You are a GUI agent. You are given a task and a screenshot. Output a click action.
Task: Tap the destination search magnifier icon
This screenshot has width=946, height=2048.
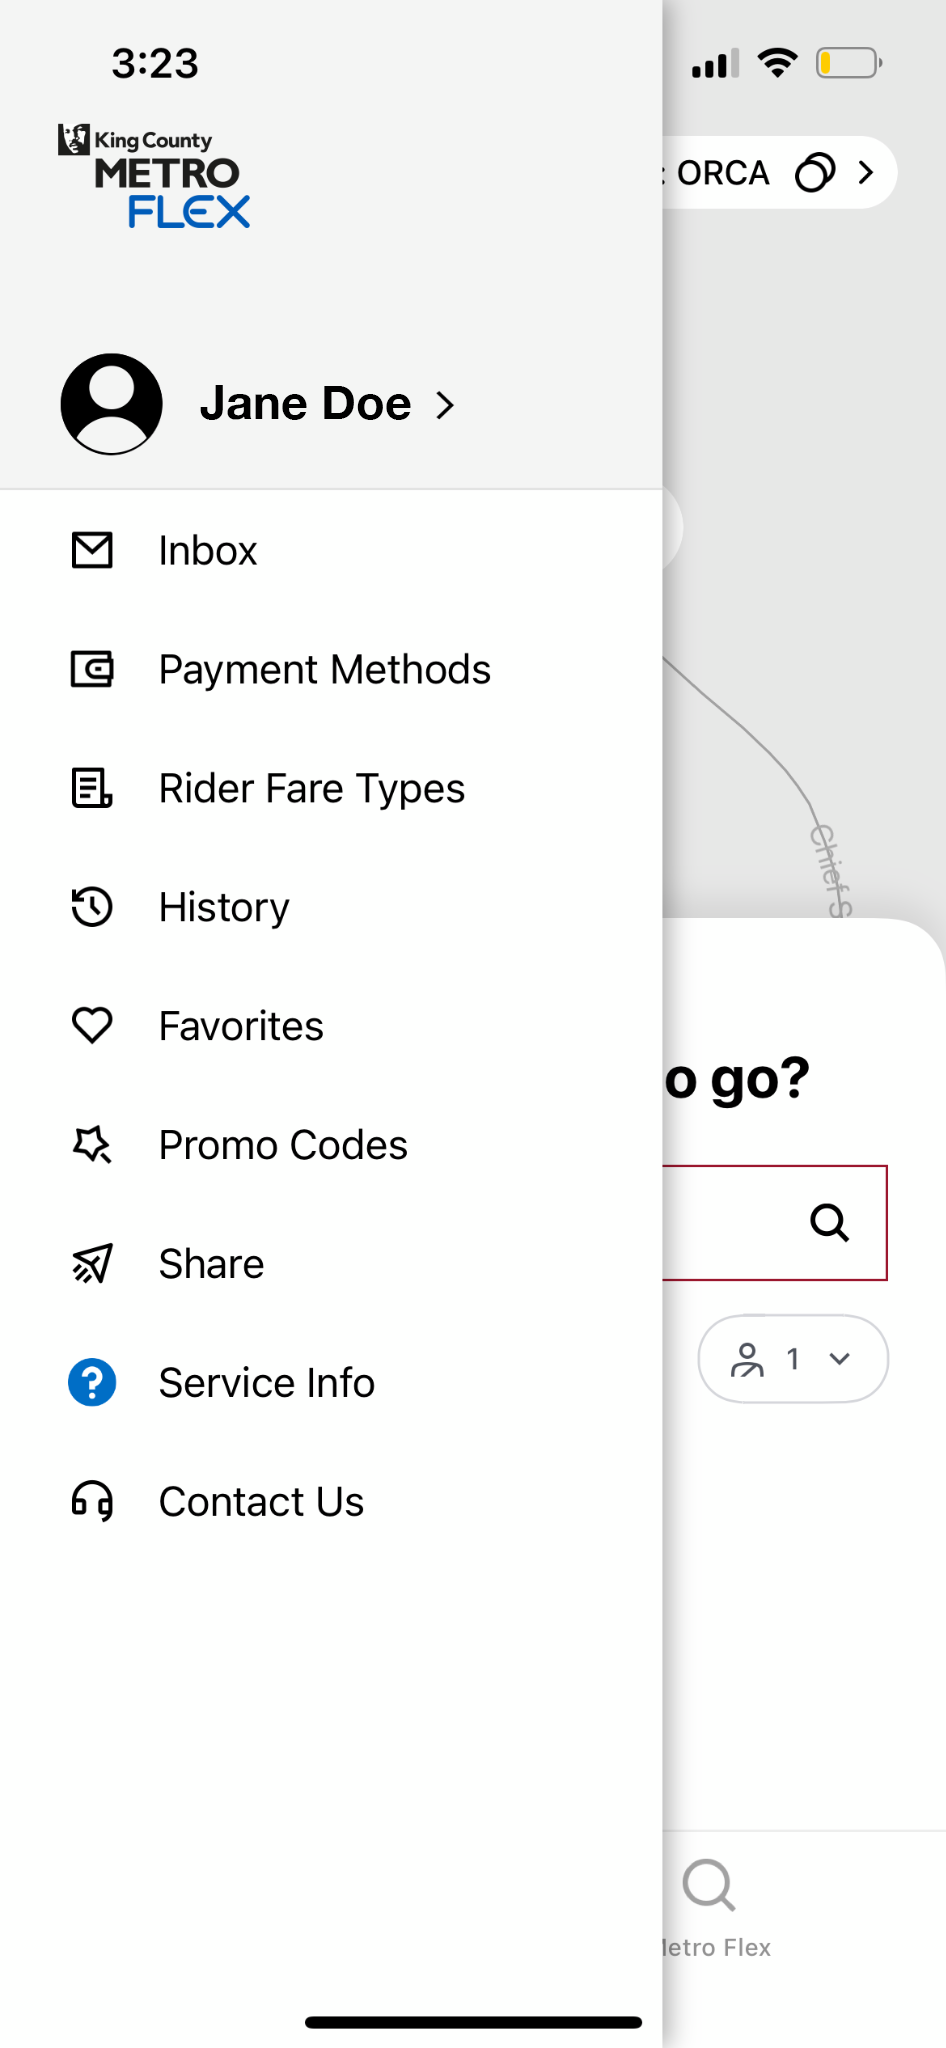point(829,1222)
